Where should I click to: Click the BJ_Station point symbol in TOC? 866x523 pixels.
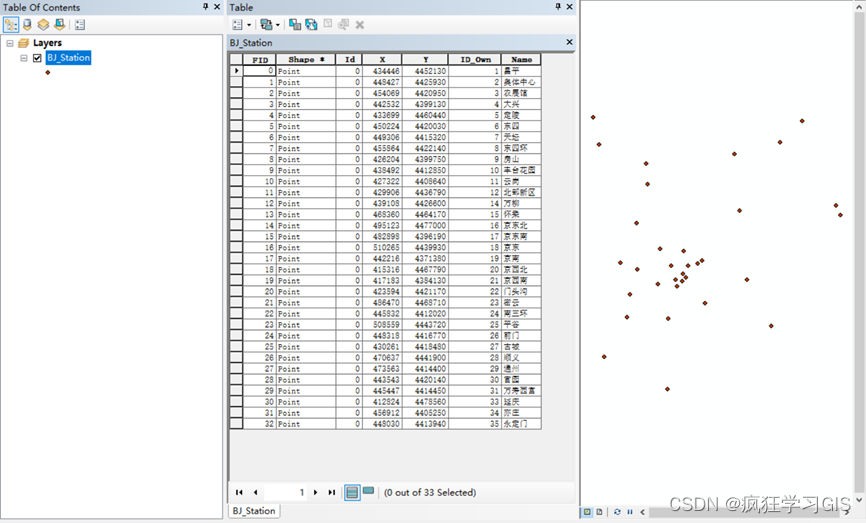pos(47,72)
